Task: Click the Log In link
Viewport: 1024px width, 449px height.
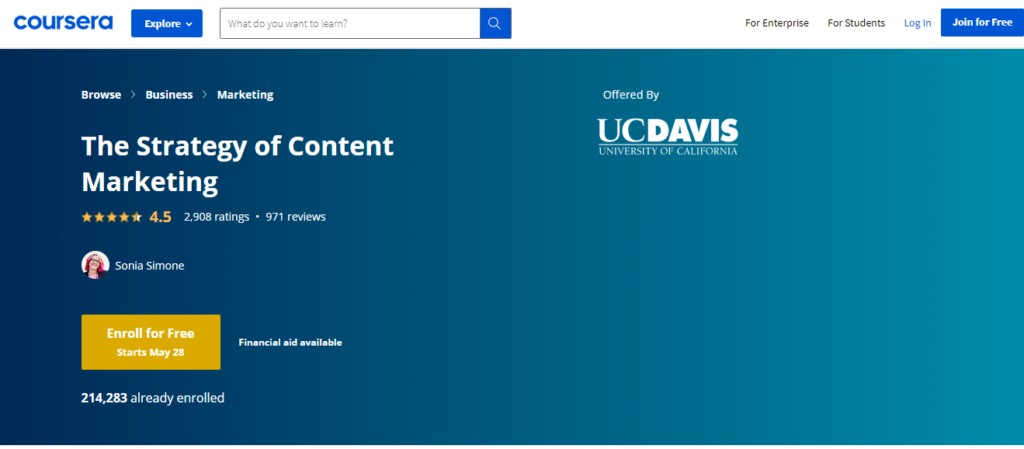Action: (918, 23)
